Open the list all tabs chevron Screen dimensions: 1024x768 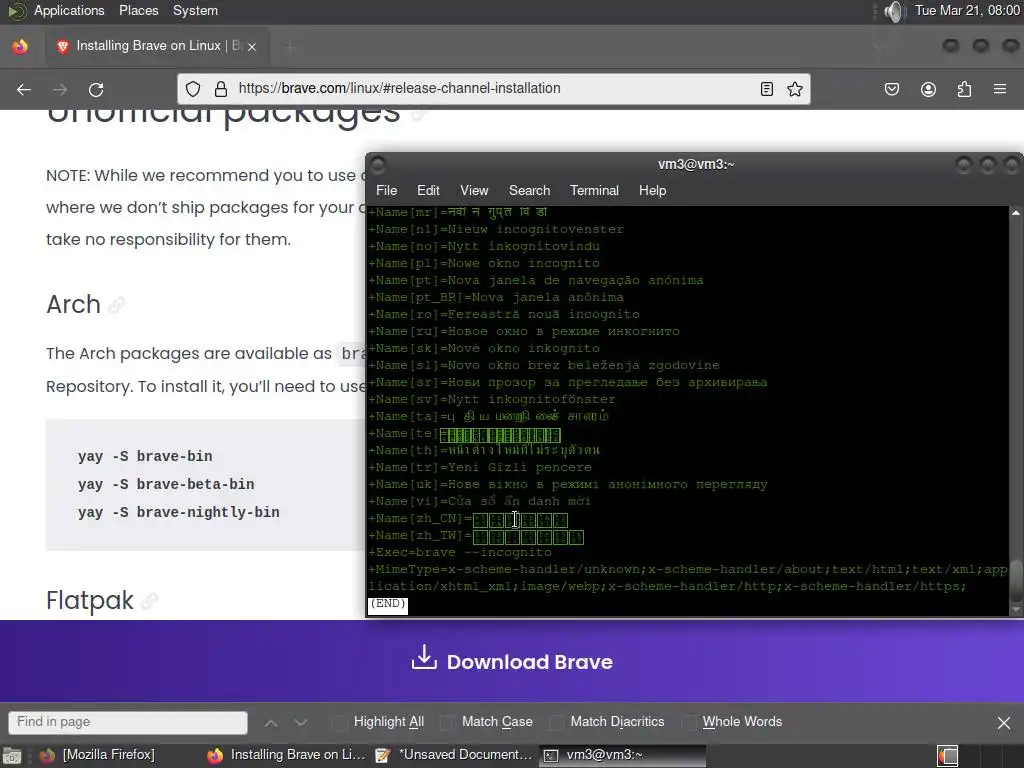tap(878, 46)
